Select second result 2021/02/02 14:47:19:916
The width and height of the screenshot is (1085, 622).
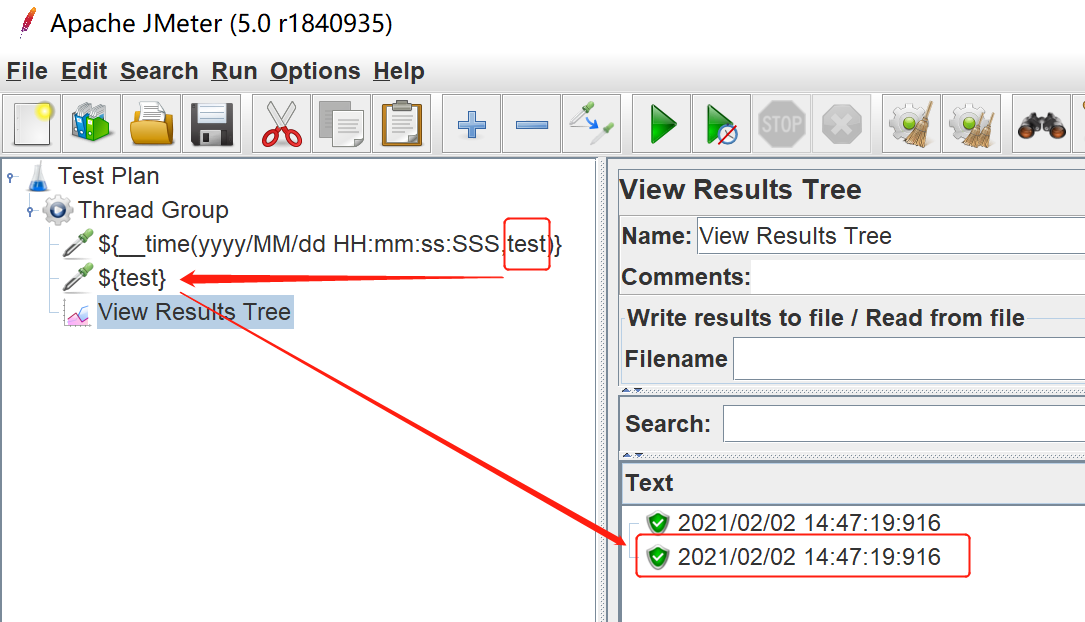pos(809,556)
